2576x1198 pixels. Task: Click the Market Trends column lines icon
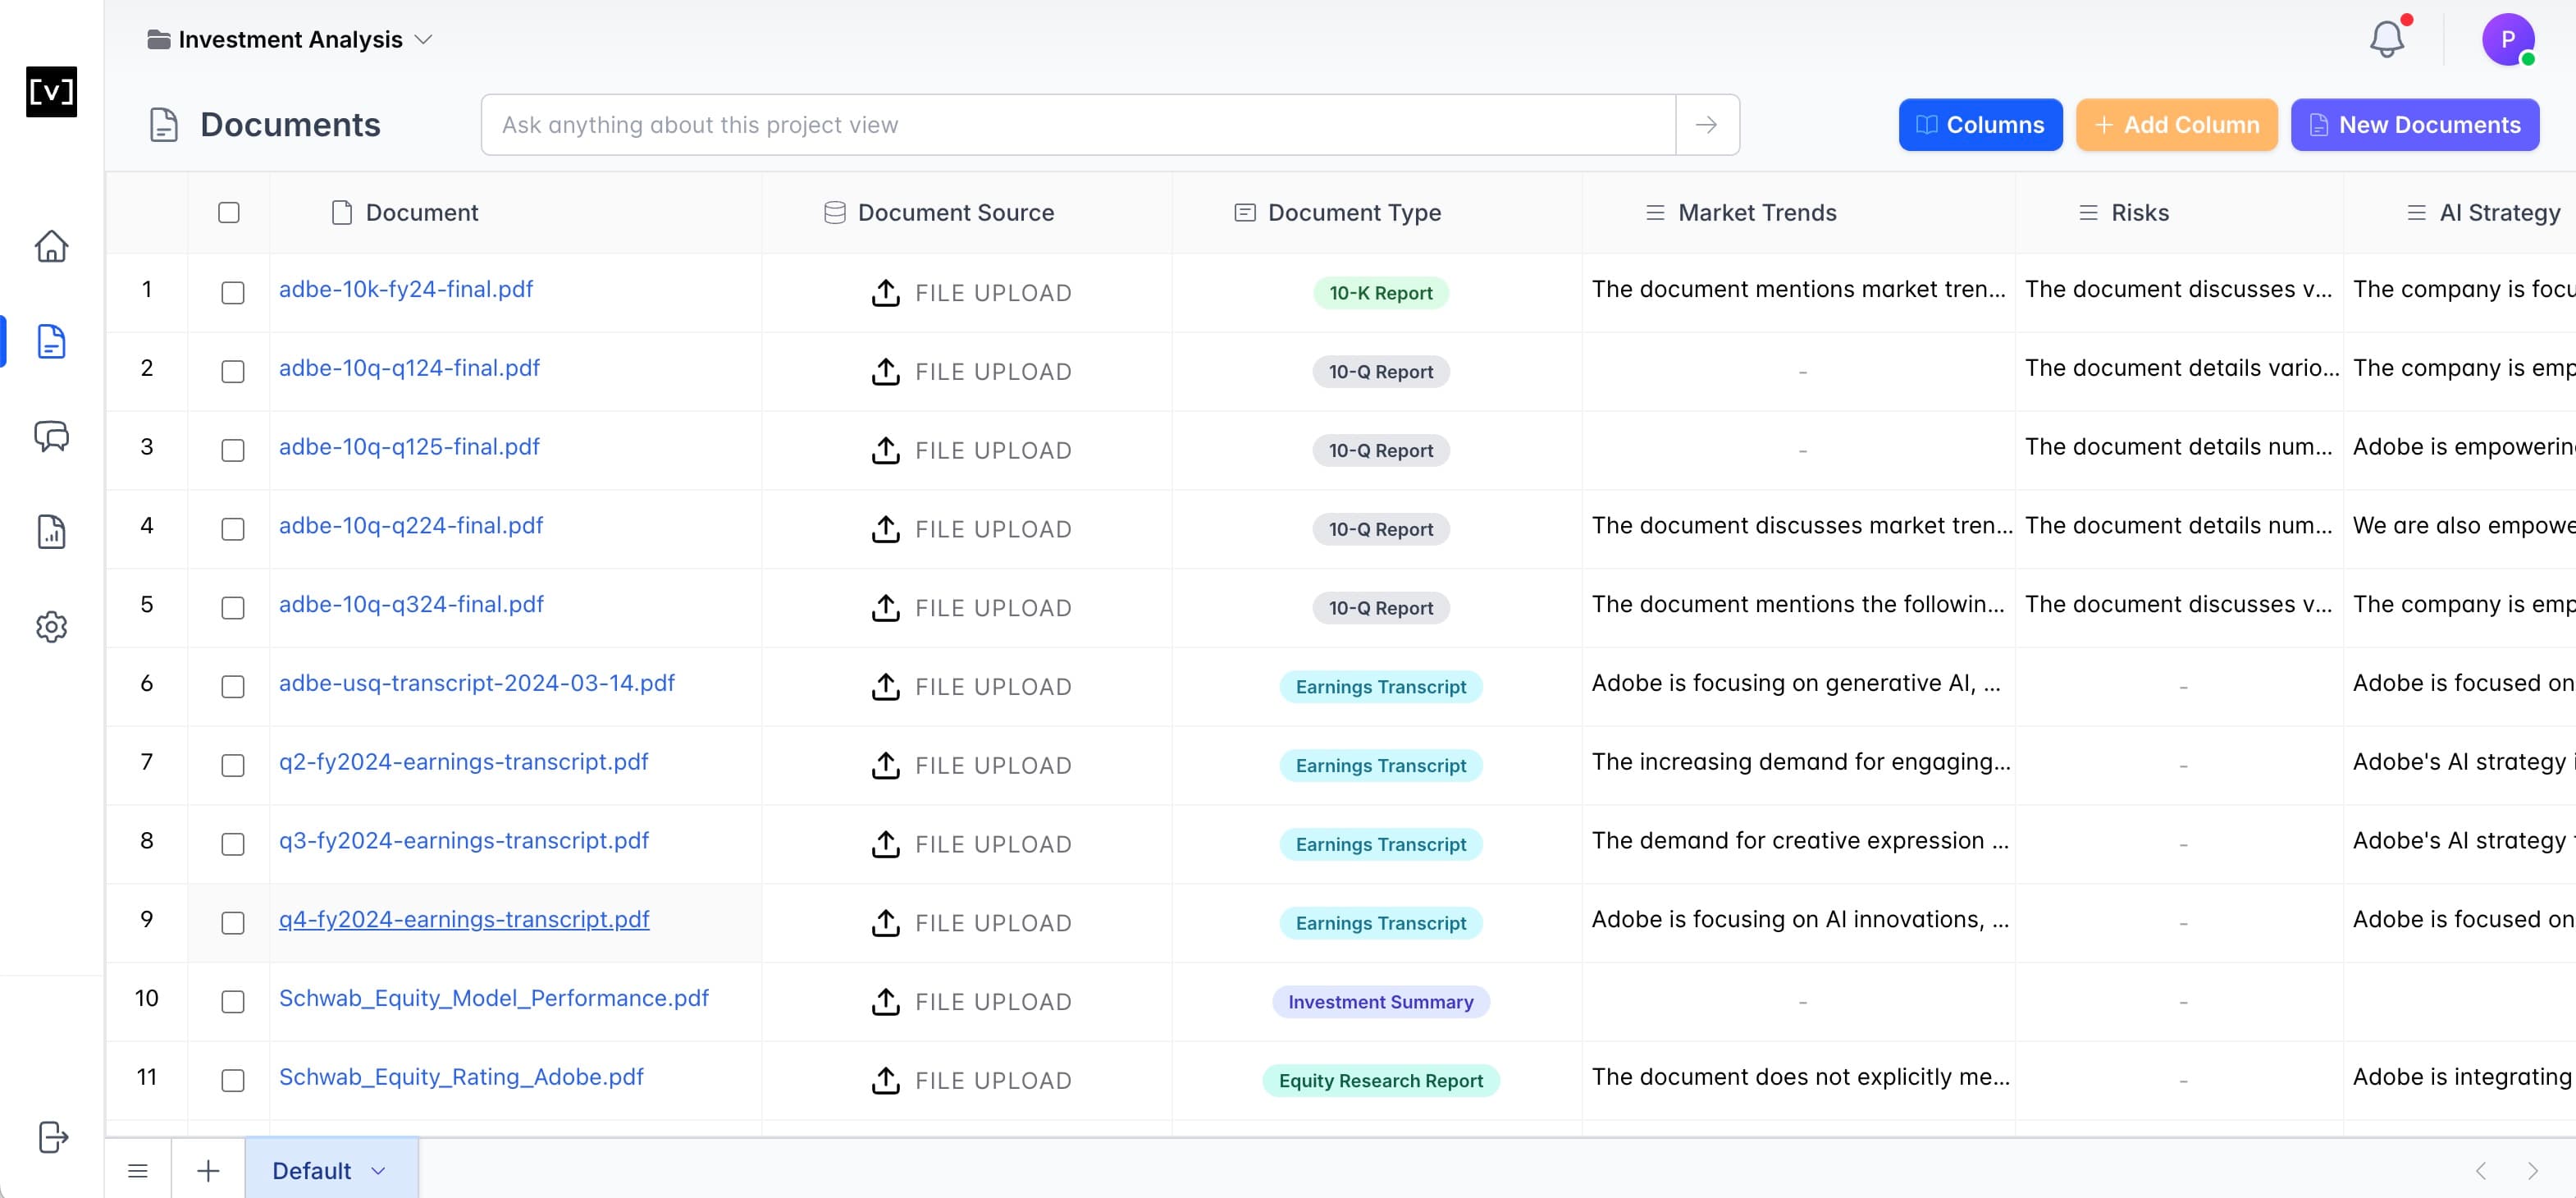(x=1656, y=213)
